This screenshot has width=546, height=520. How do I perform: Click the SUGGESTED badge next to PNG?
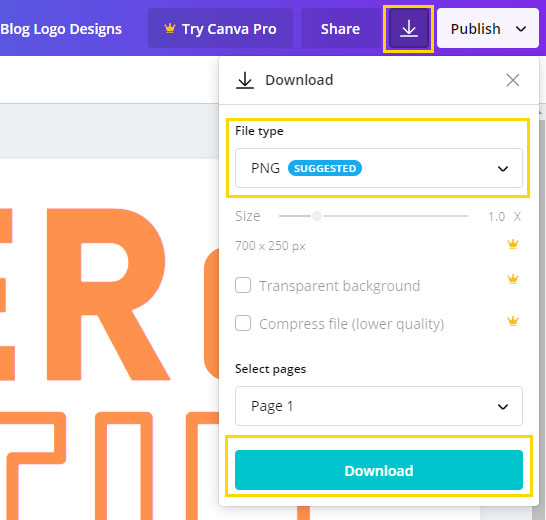click(325, 168)
